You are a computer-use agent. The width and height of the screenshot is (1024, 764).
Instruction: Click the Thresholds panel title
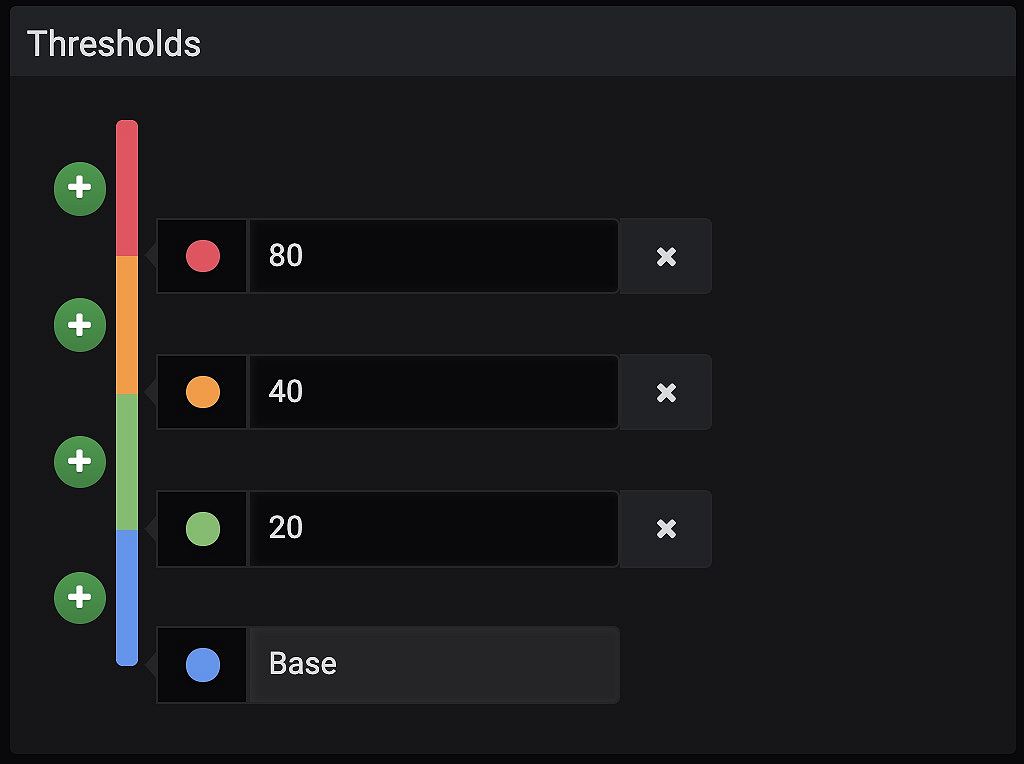113,43
